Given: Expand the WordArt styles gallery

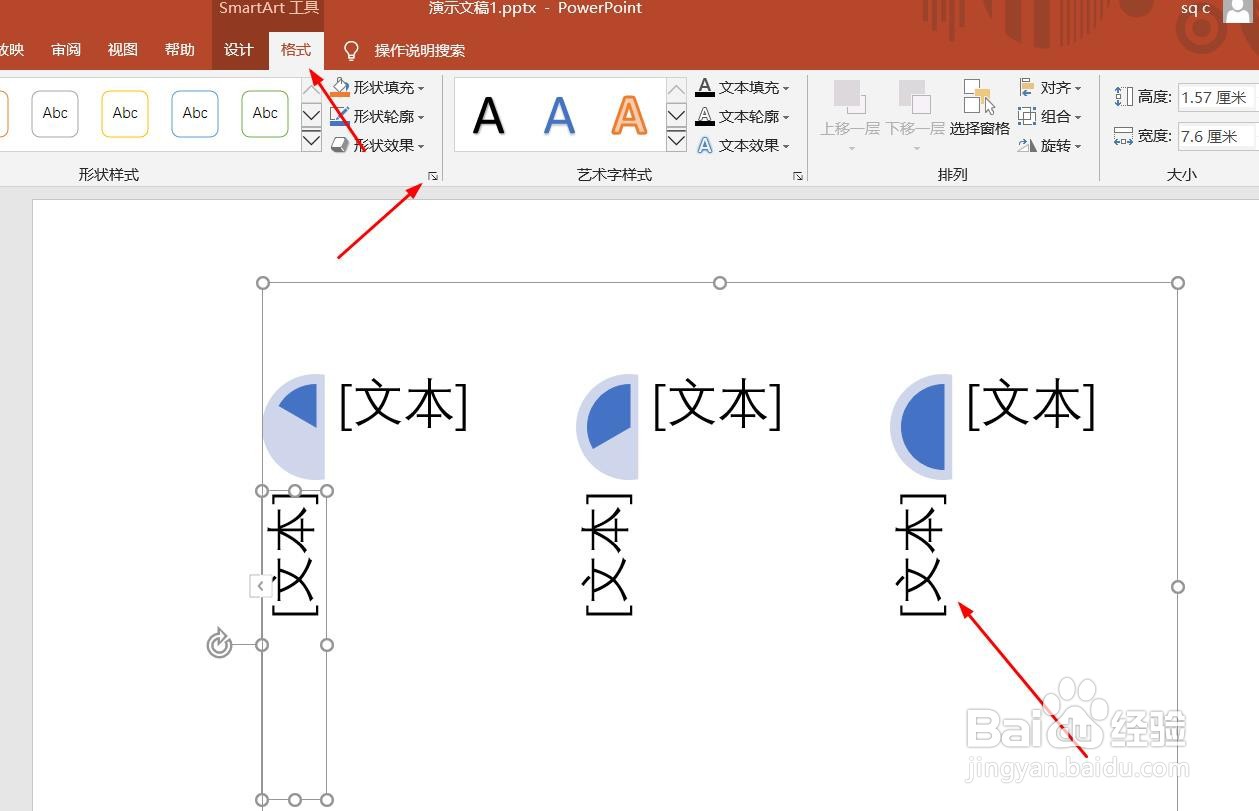Looking at the screenshot, I should (x=676, y=140).
